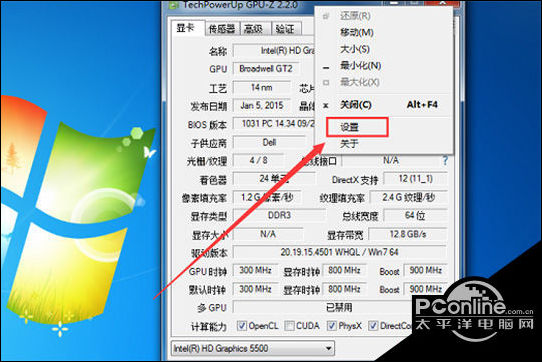Switch to the 传感器 tab
This screenshot has height=362, width=542.
(x=222, y=29)
